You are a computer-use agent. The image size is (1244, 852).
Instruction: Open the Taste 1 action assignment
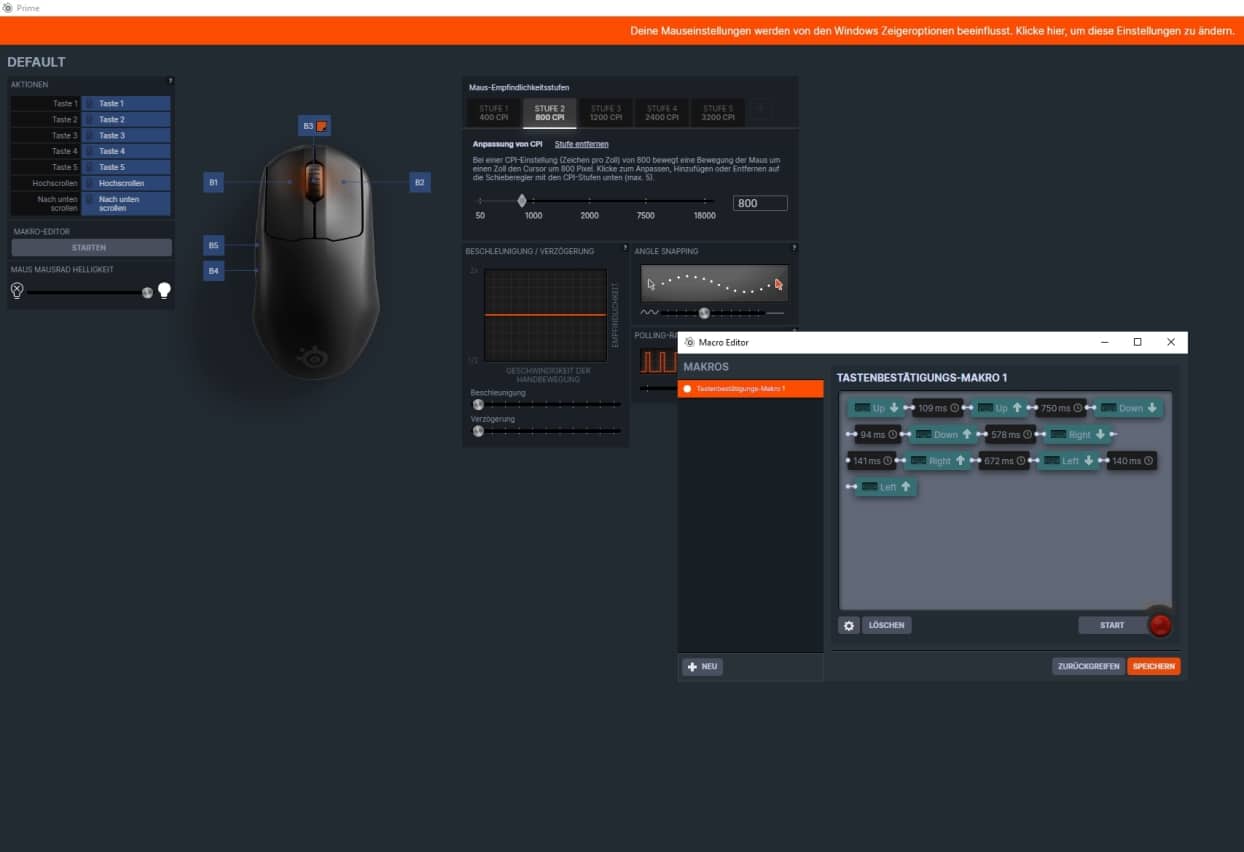tap(126, 103)
